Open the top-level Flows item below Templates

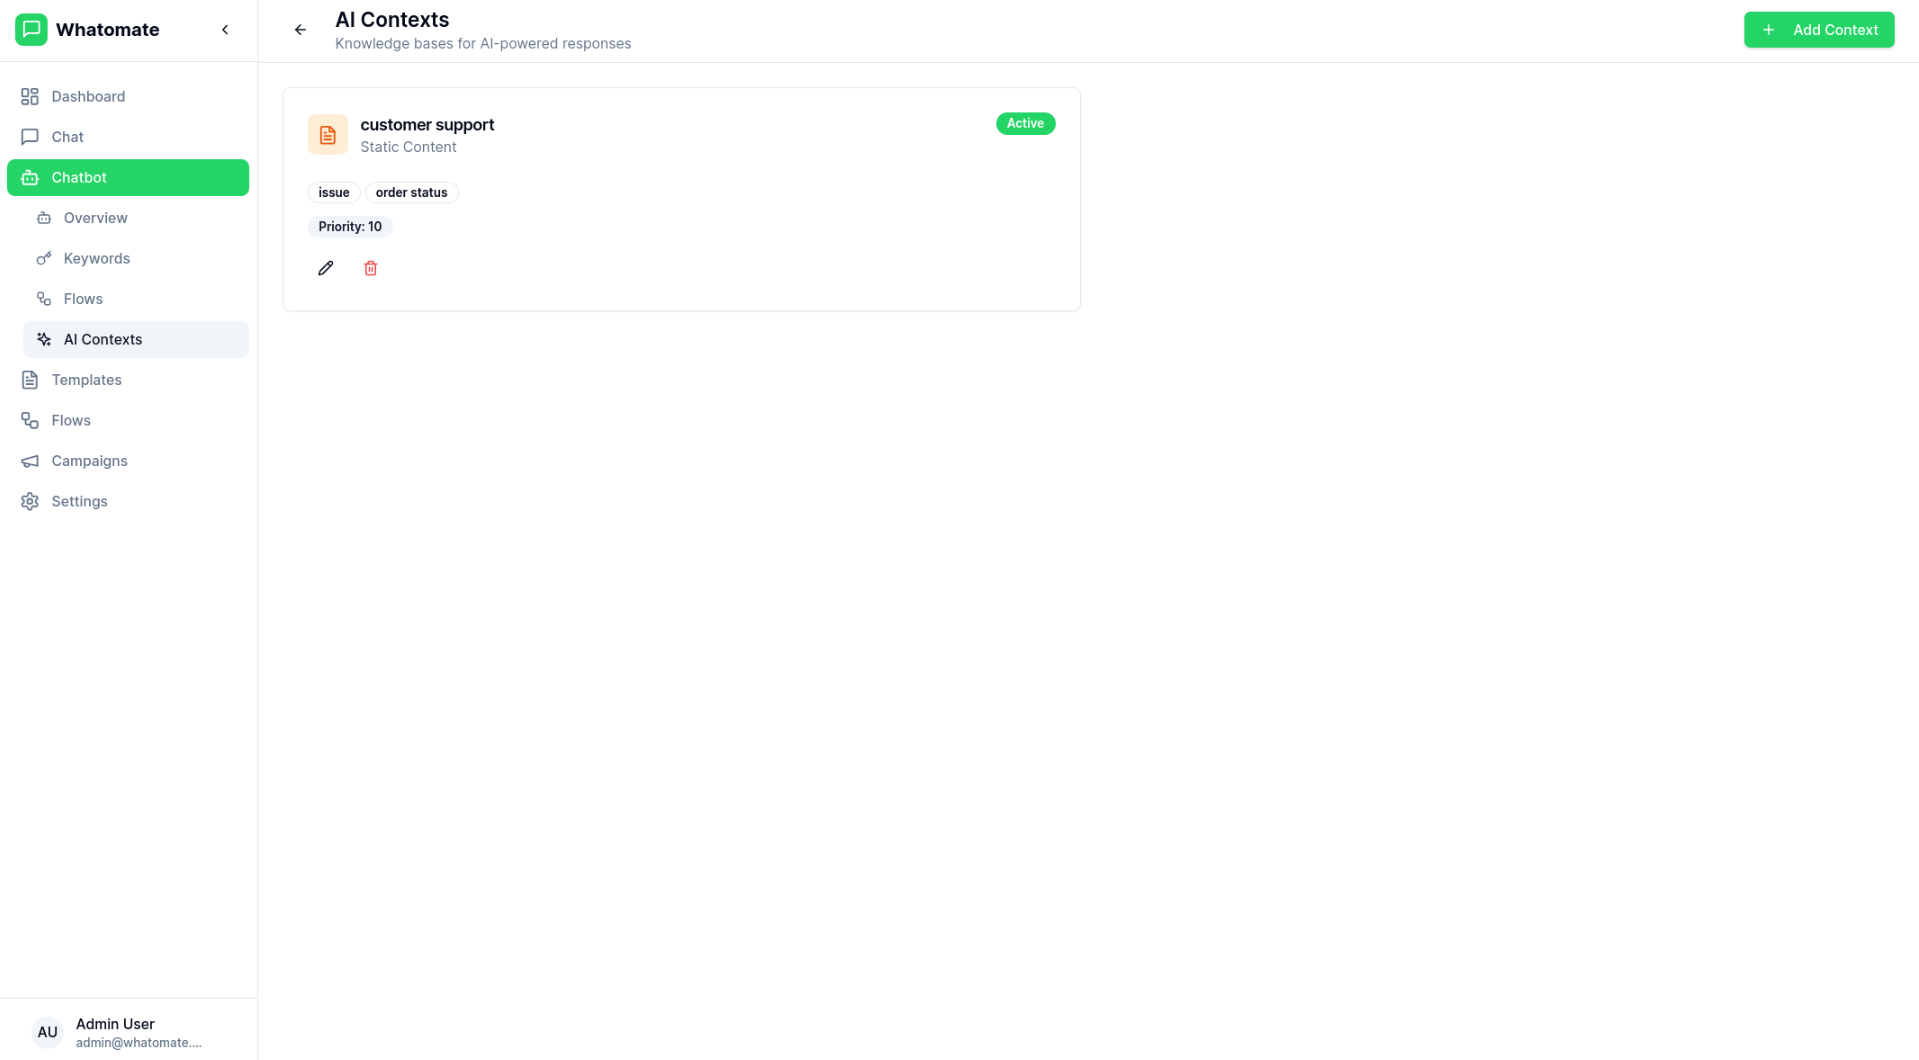point(128,421)
